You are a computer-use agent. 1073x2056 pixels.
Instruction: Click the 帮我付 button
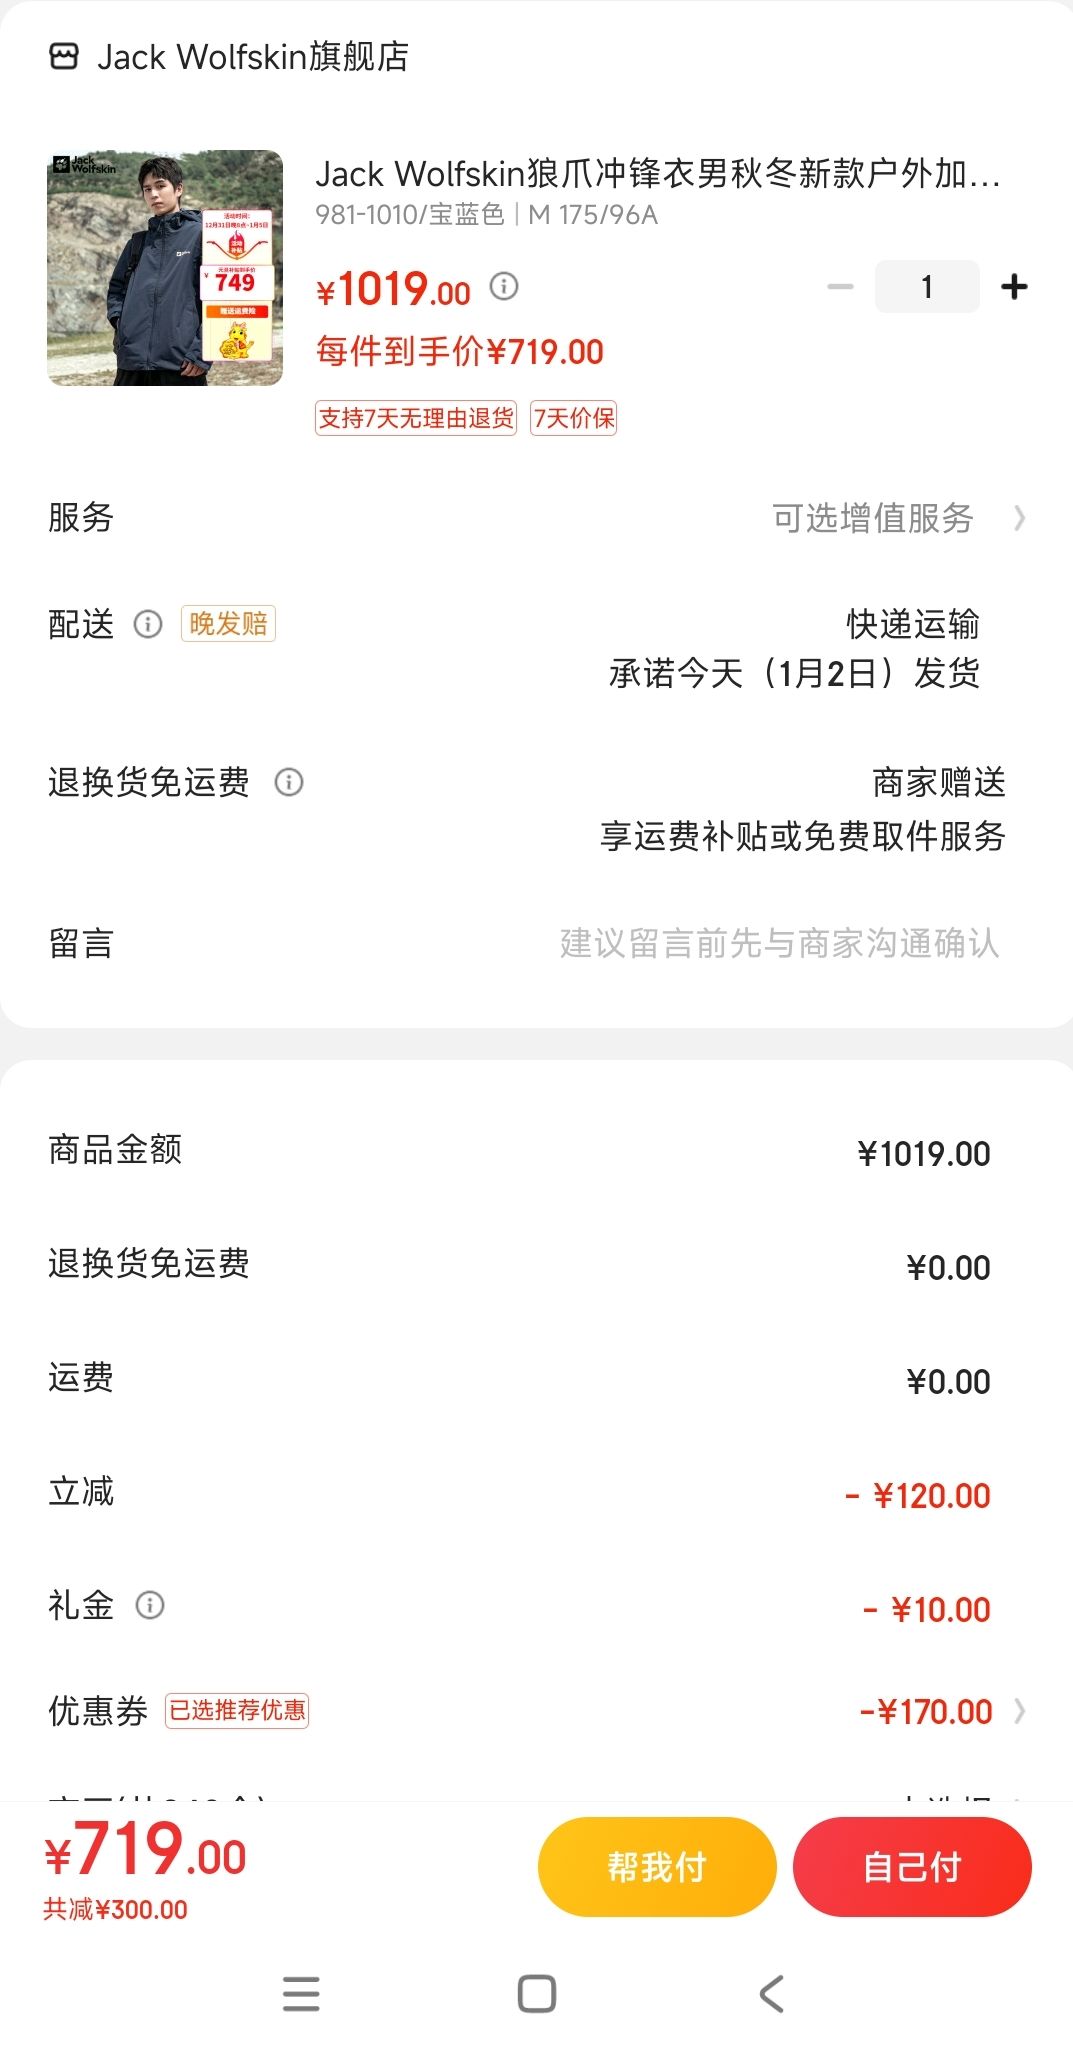pyautogui.click(x=657, y=1867)
